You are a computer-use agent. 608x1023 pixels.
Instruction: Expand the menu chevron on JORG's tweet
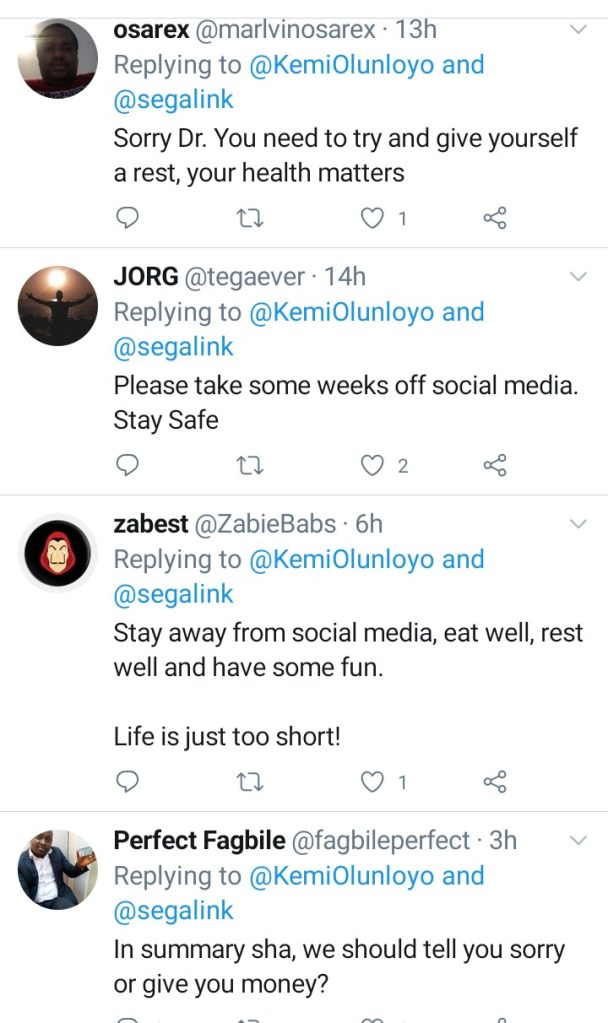pos(578,277)
